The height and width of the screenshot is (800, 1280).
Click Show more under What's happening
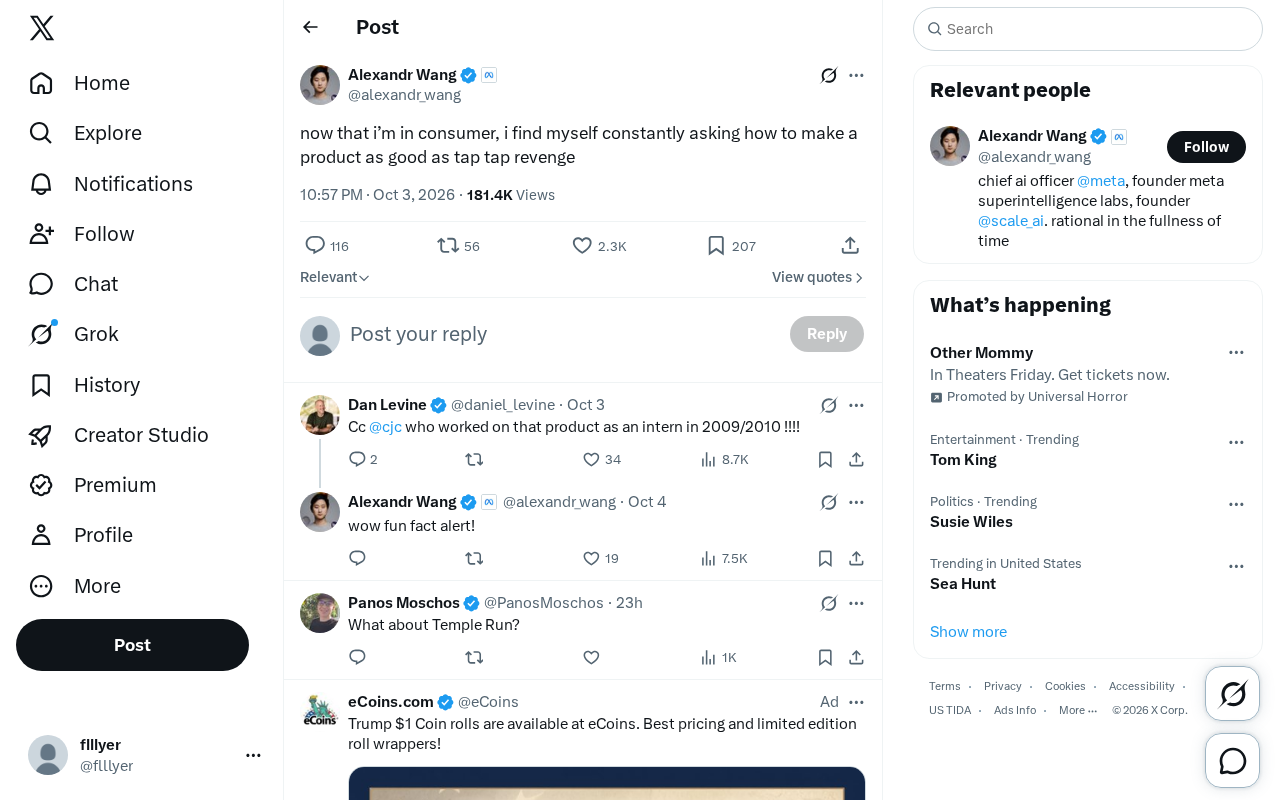point(968,632)
